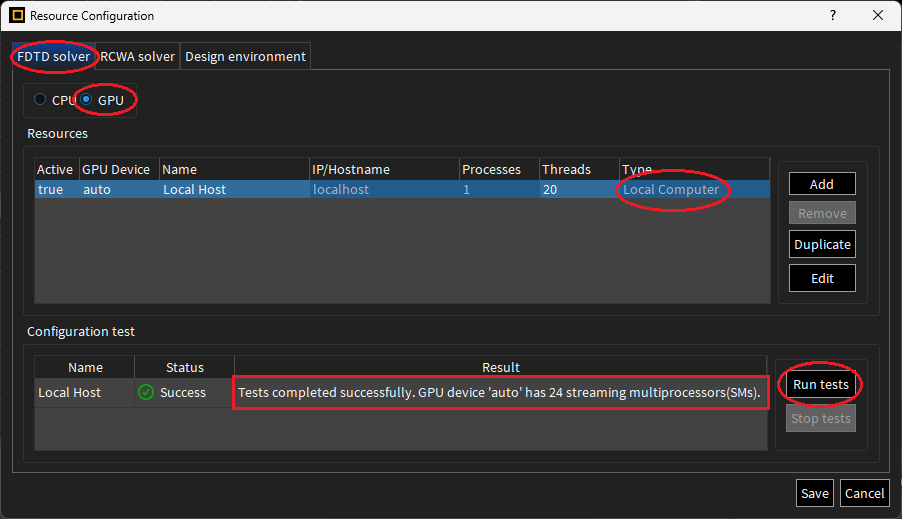Save the resource configuration
The width and height of the screenshot is (902, 519).
814,493
